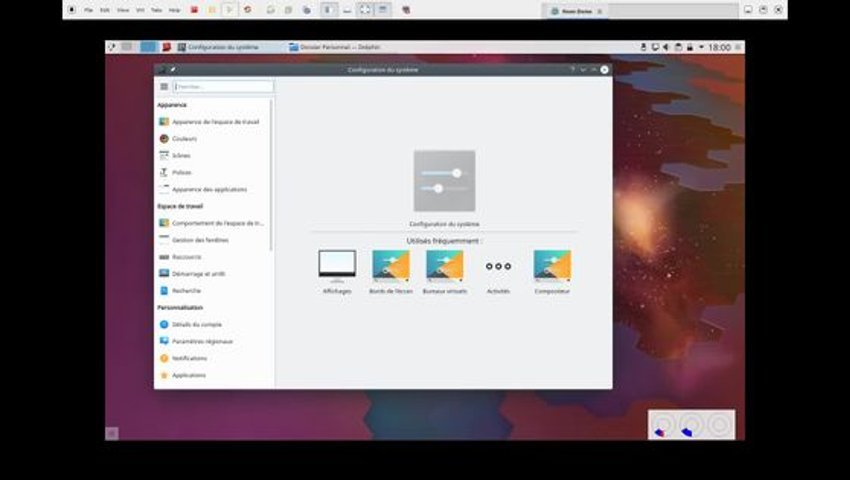850x480 pixels.
Task: Open the frequently used Bureaux virtuels module
Action: pyautogui.click(x=445, y=272)
